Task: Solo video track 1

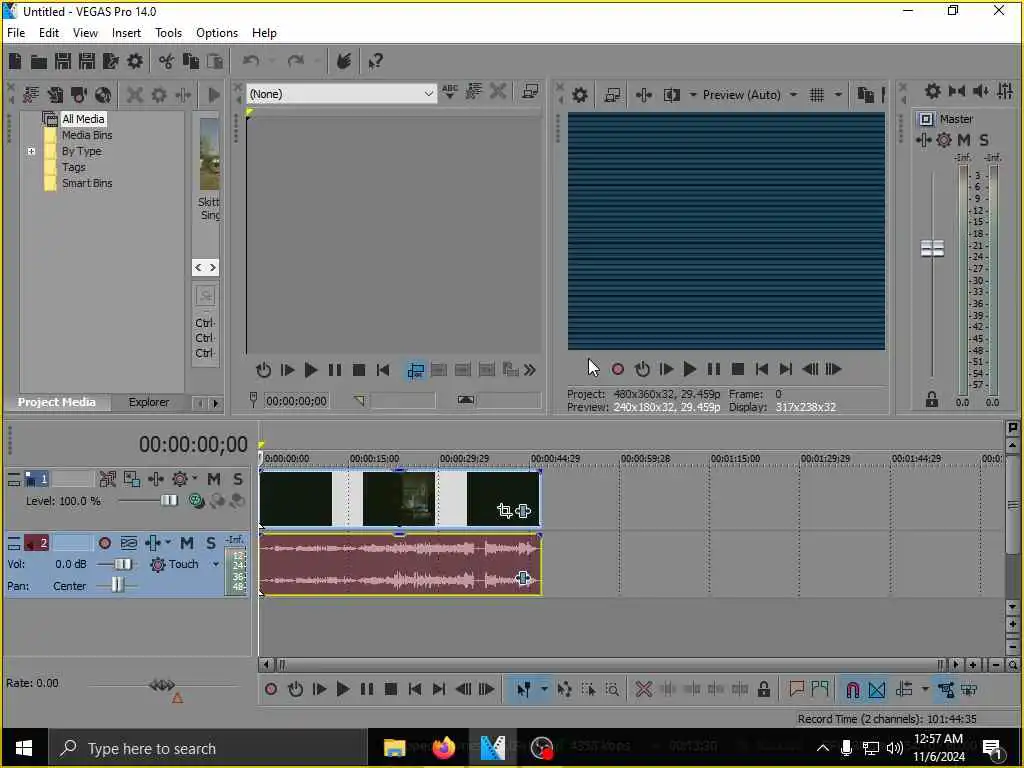Action: 238,479
